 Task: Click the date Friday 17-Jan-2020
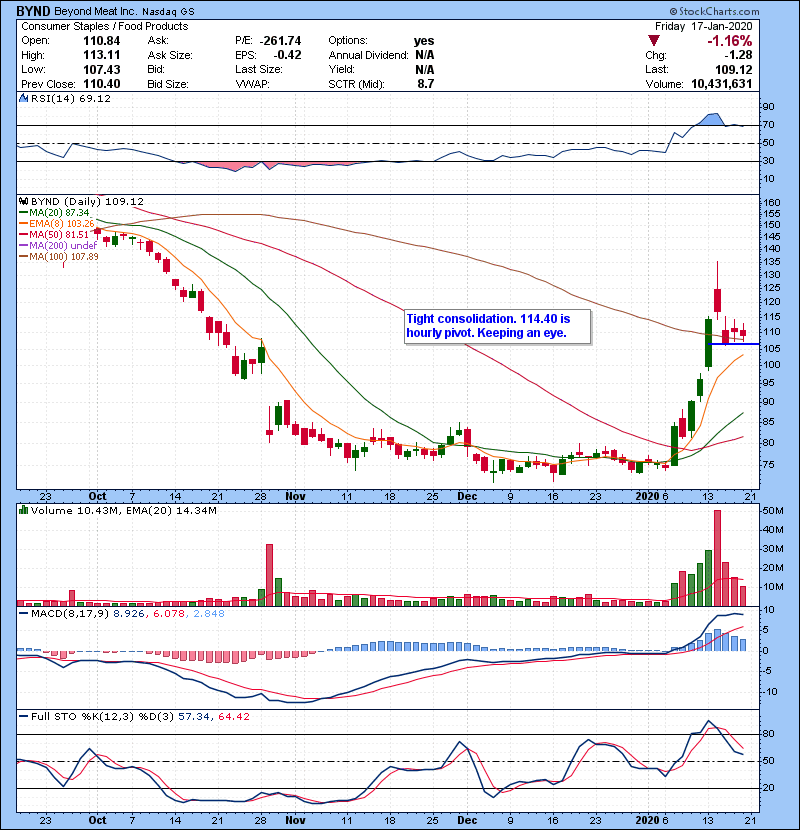coord(704,26)
